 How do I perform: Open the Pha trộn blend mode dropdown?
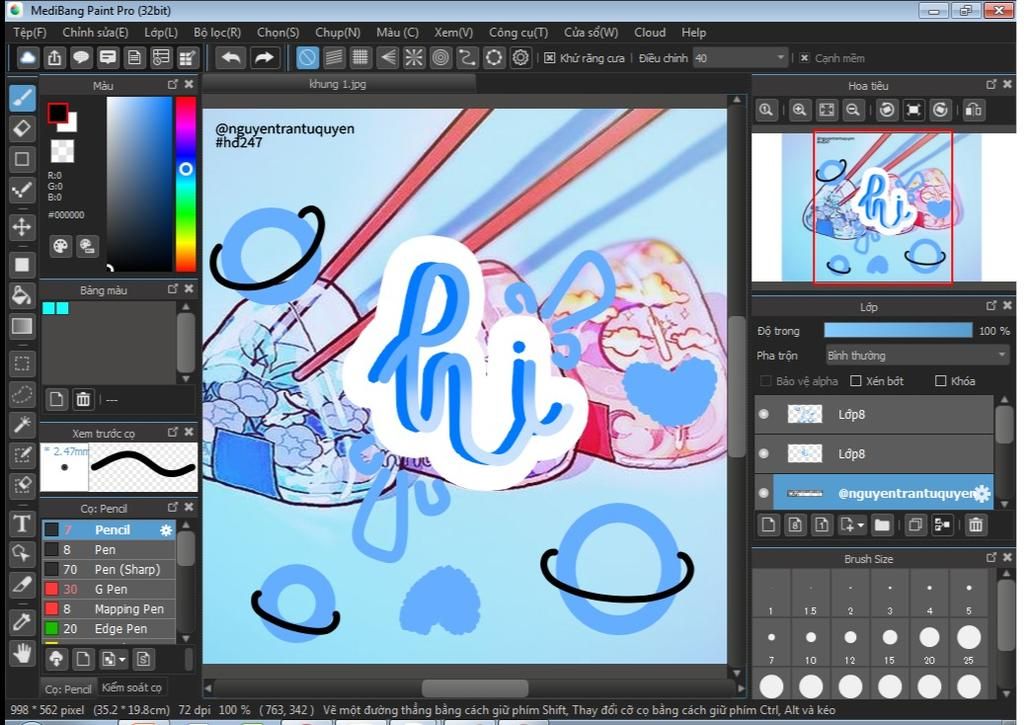click(x=917, y=355)
